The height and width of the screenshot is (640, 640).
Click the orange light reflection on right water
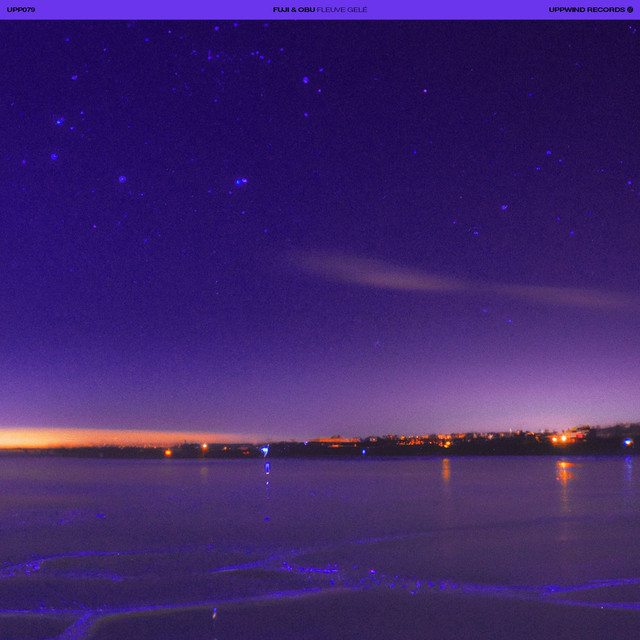coord(564,471)
